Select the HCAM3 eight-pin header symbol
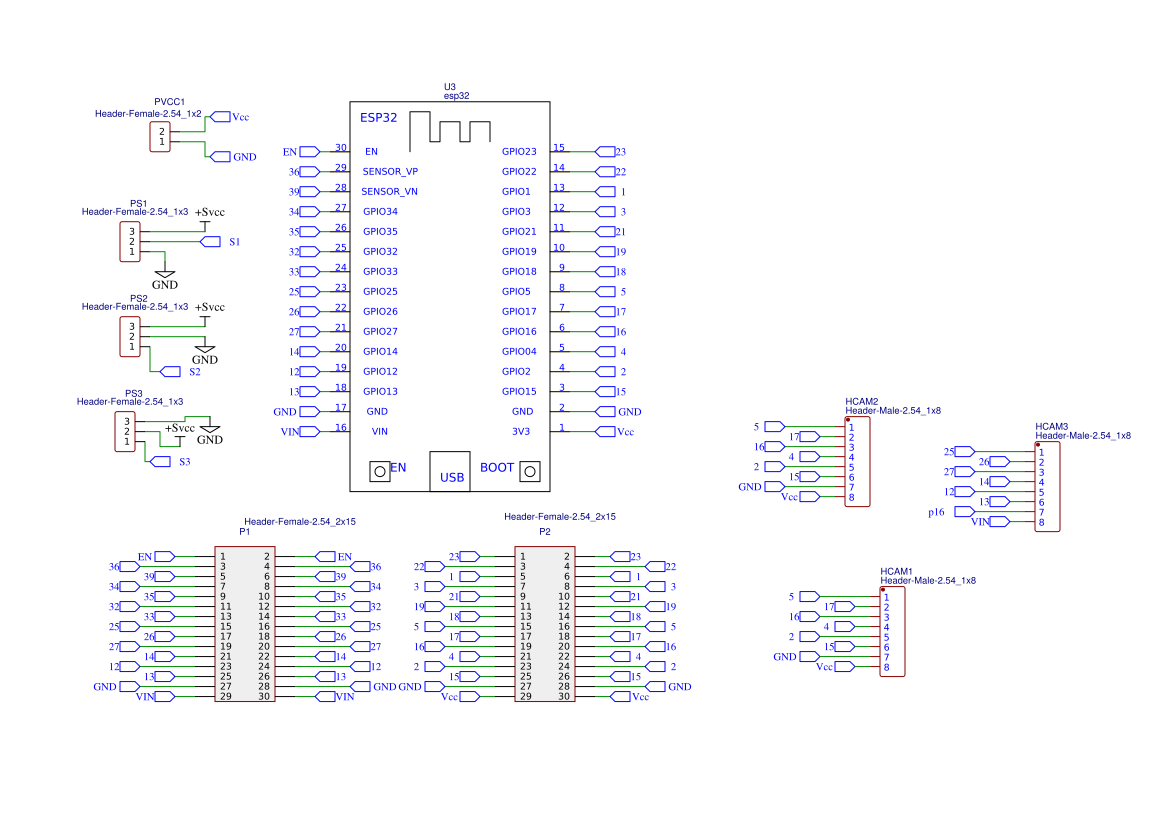The width and height of the screenshot is (1169, 827). [x=1047, y=487]
